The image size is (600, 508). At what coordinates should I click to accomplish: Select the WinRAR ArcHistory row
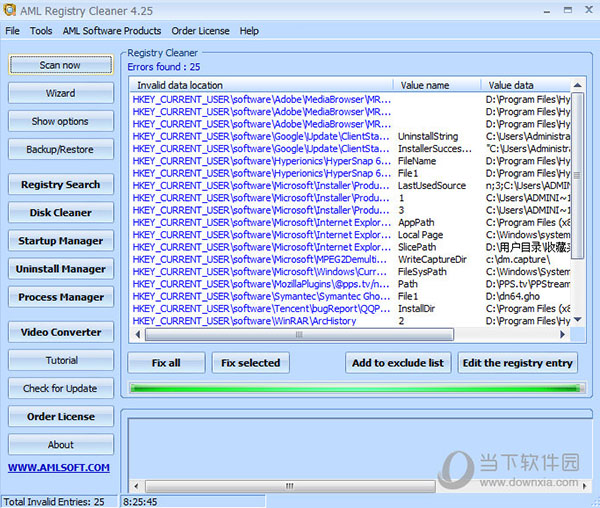tap(351, 321)
